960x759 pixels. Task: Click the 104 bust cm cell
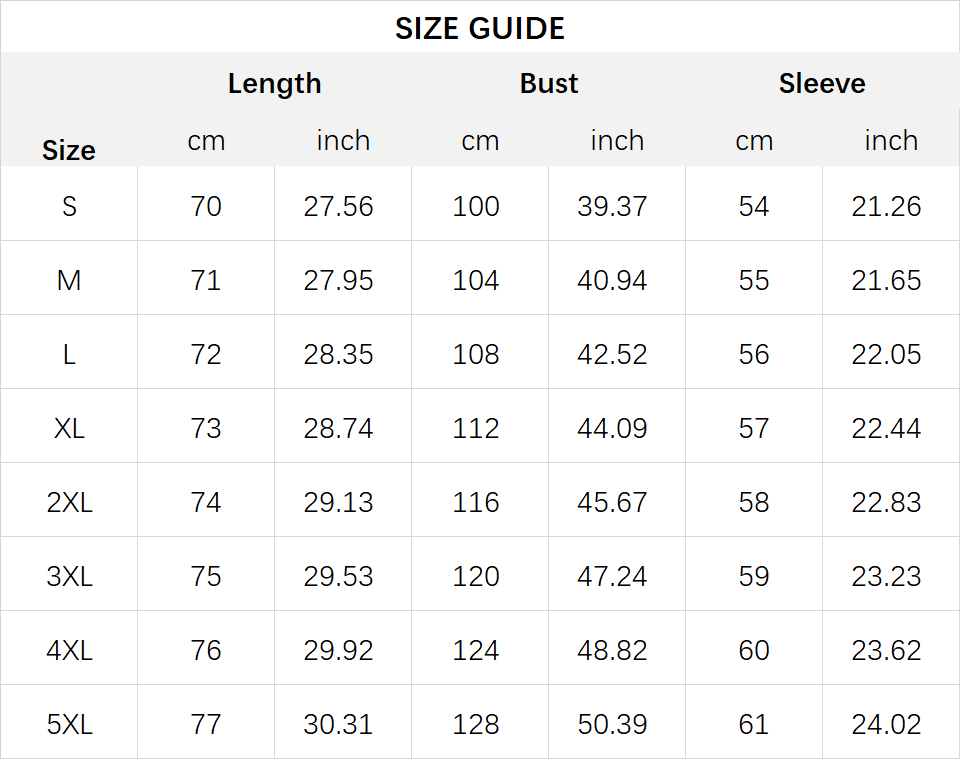point(476,280)
